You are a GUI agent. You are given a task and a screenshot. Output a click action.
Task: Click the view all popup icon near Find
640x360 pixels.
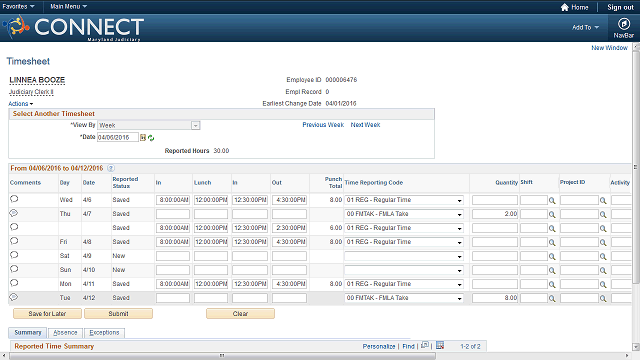[x=425, y=345]
